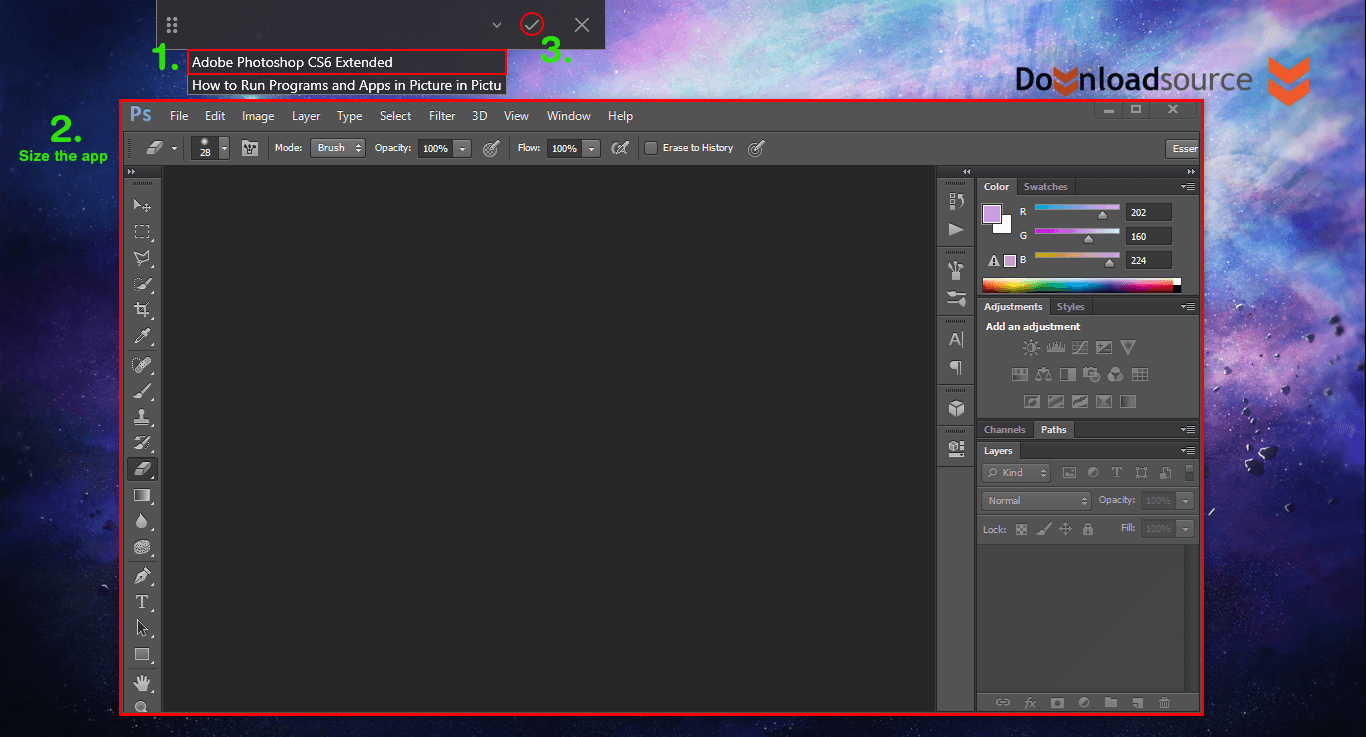Choose the How to Run Programs entry

coord(346,85)
